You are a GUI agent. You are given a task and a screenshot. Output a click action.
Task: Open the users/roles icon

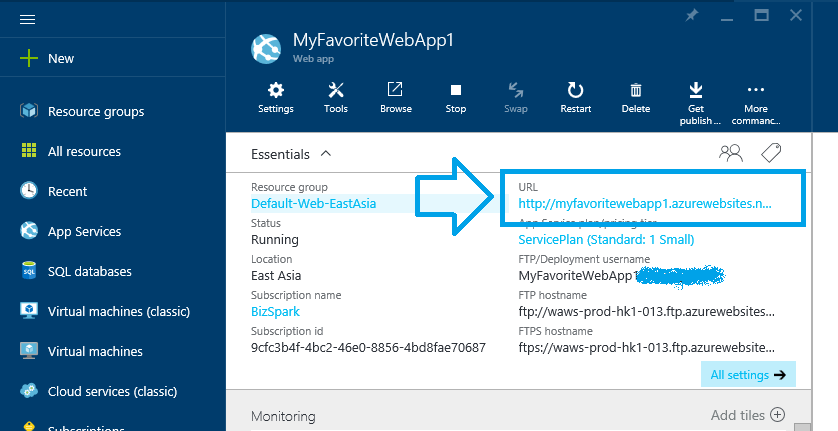coord(731,153)
